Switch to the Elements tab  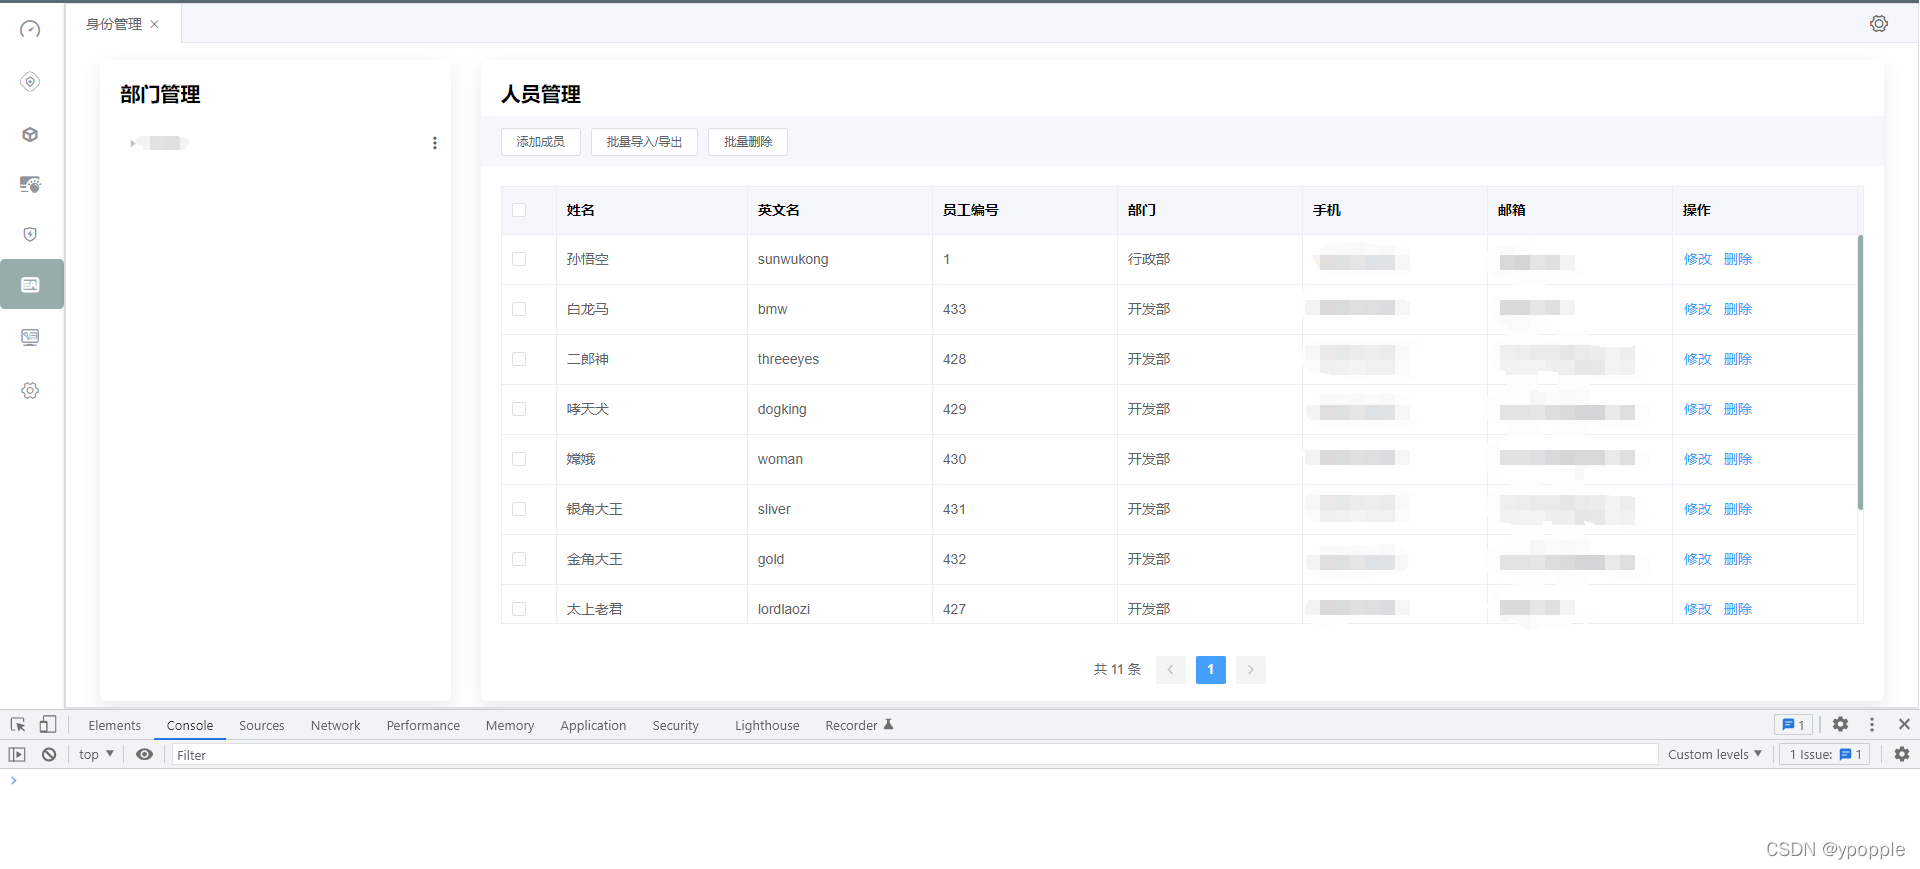(x=114, y=726)
